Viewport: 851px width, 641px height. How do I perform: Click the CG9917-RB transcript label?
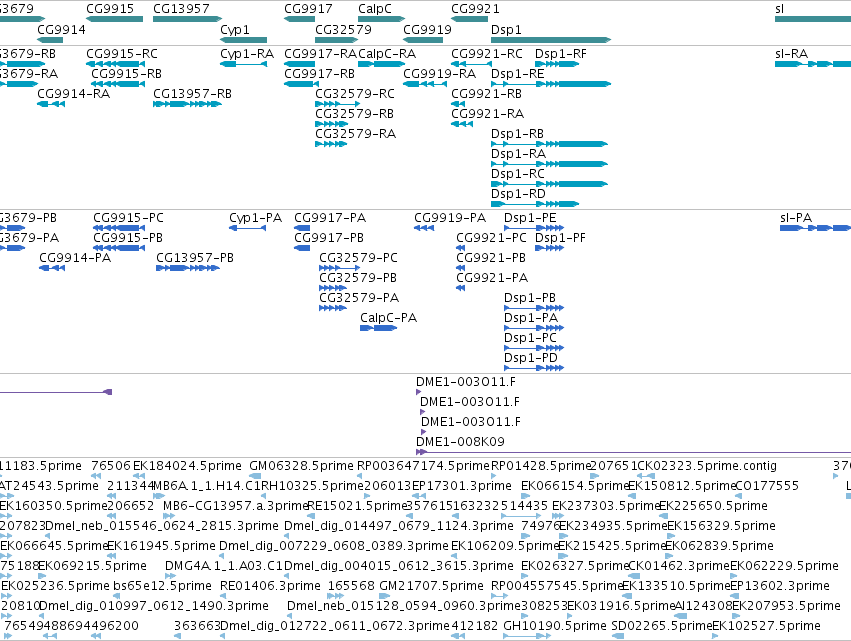[x=319, y=74]
